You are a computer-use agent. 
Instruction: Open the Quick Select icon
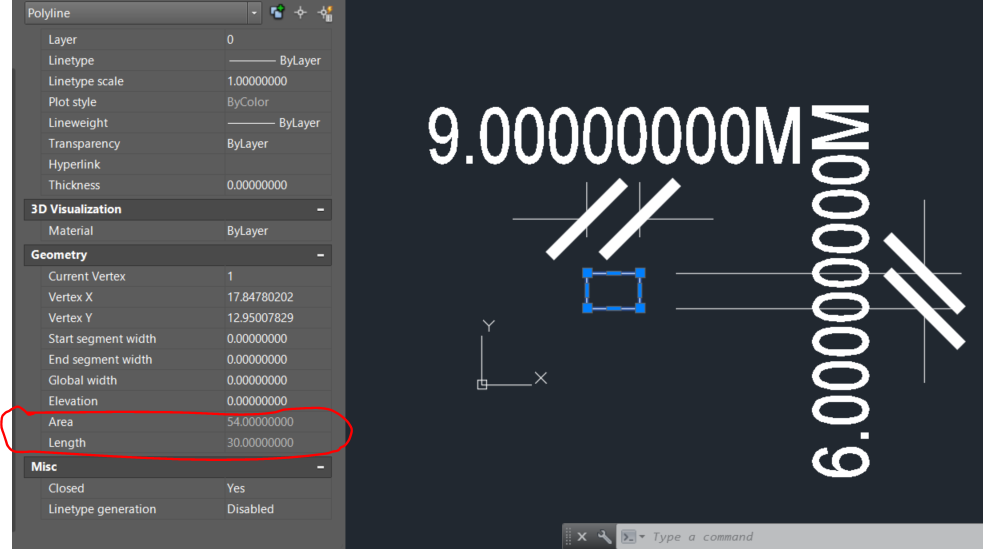pos(325,13)
